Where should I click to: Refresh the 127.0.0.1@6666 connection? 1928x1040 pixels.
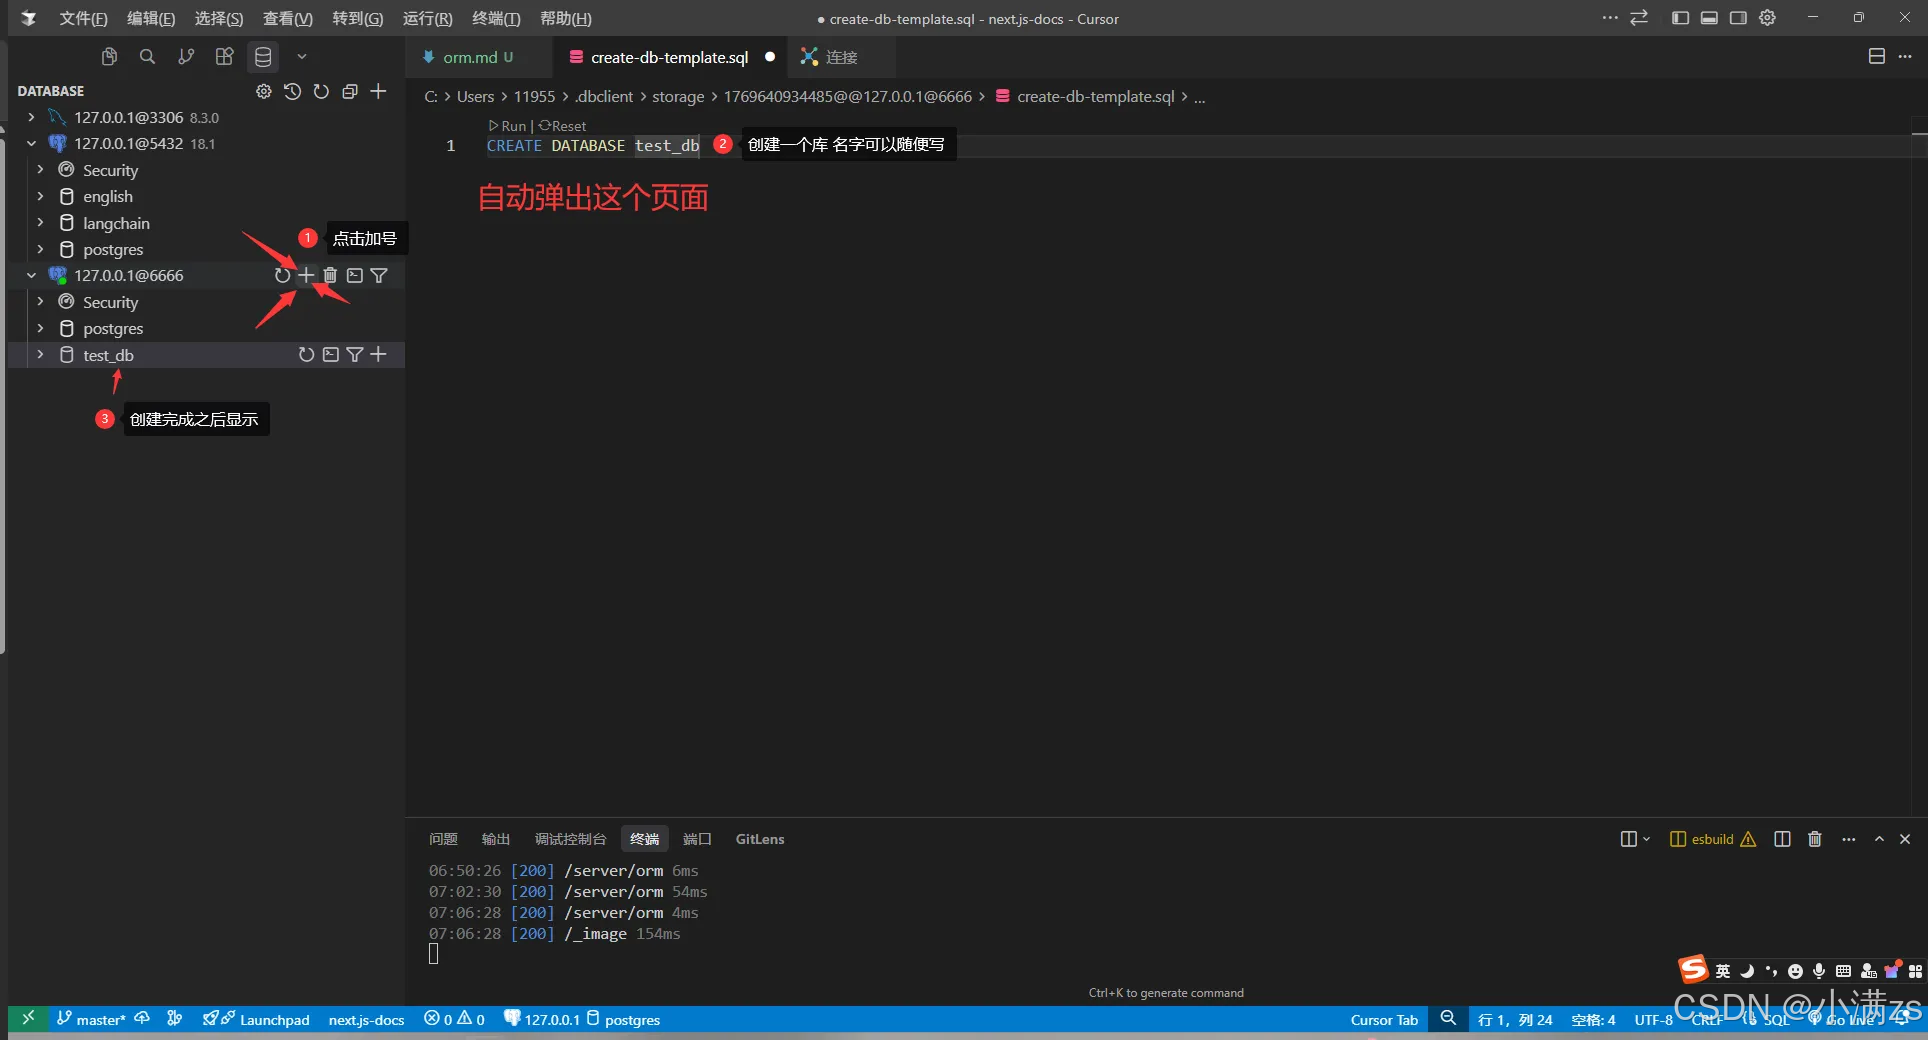pos(282,275)
